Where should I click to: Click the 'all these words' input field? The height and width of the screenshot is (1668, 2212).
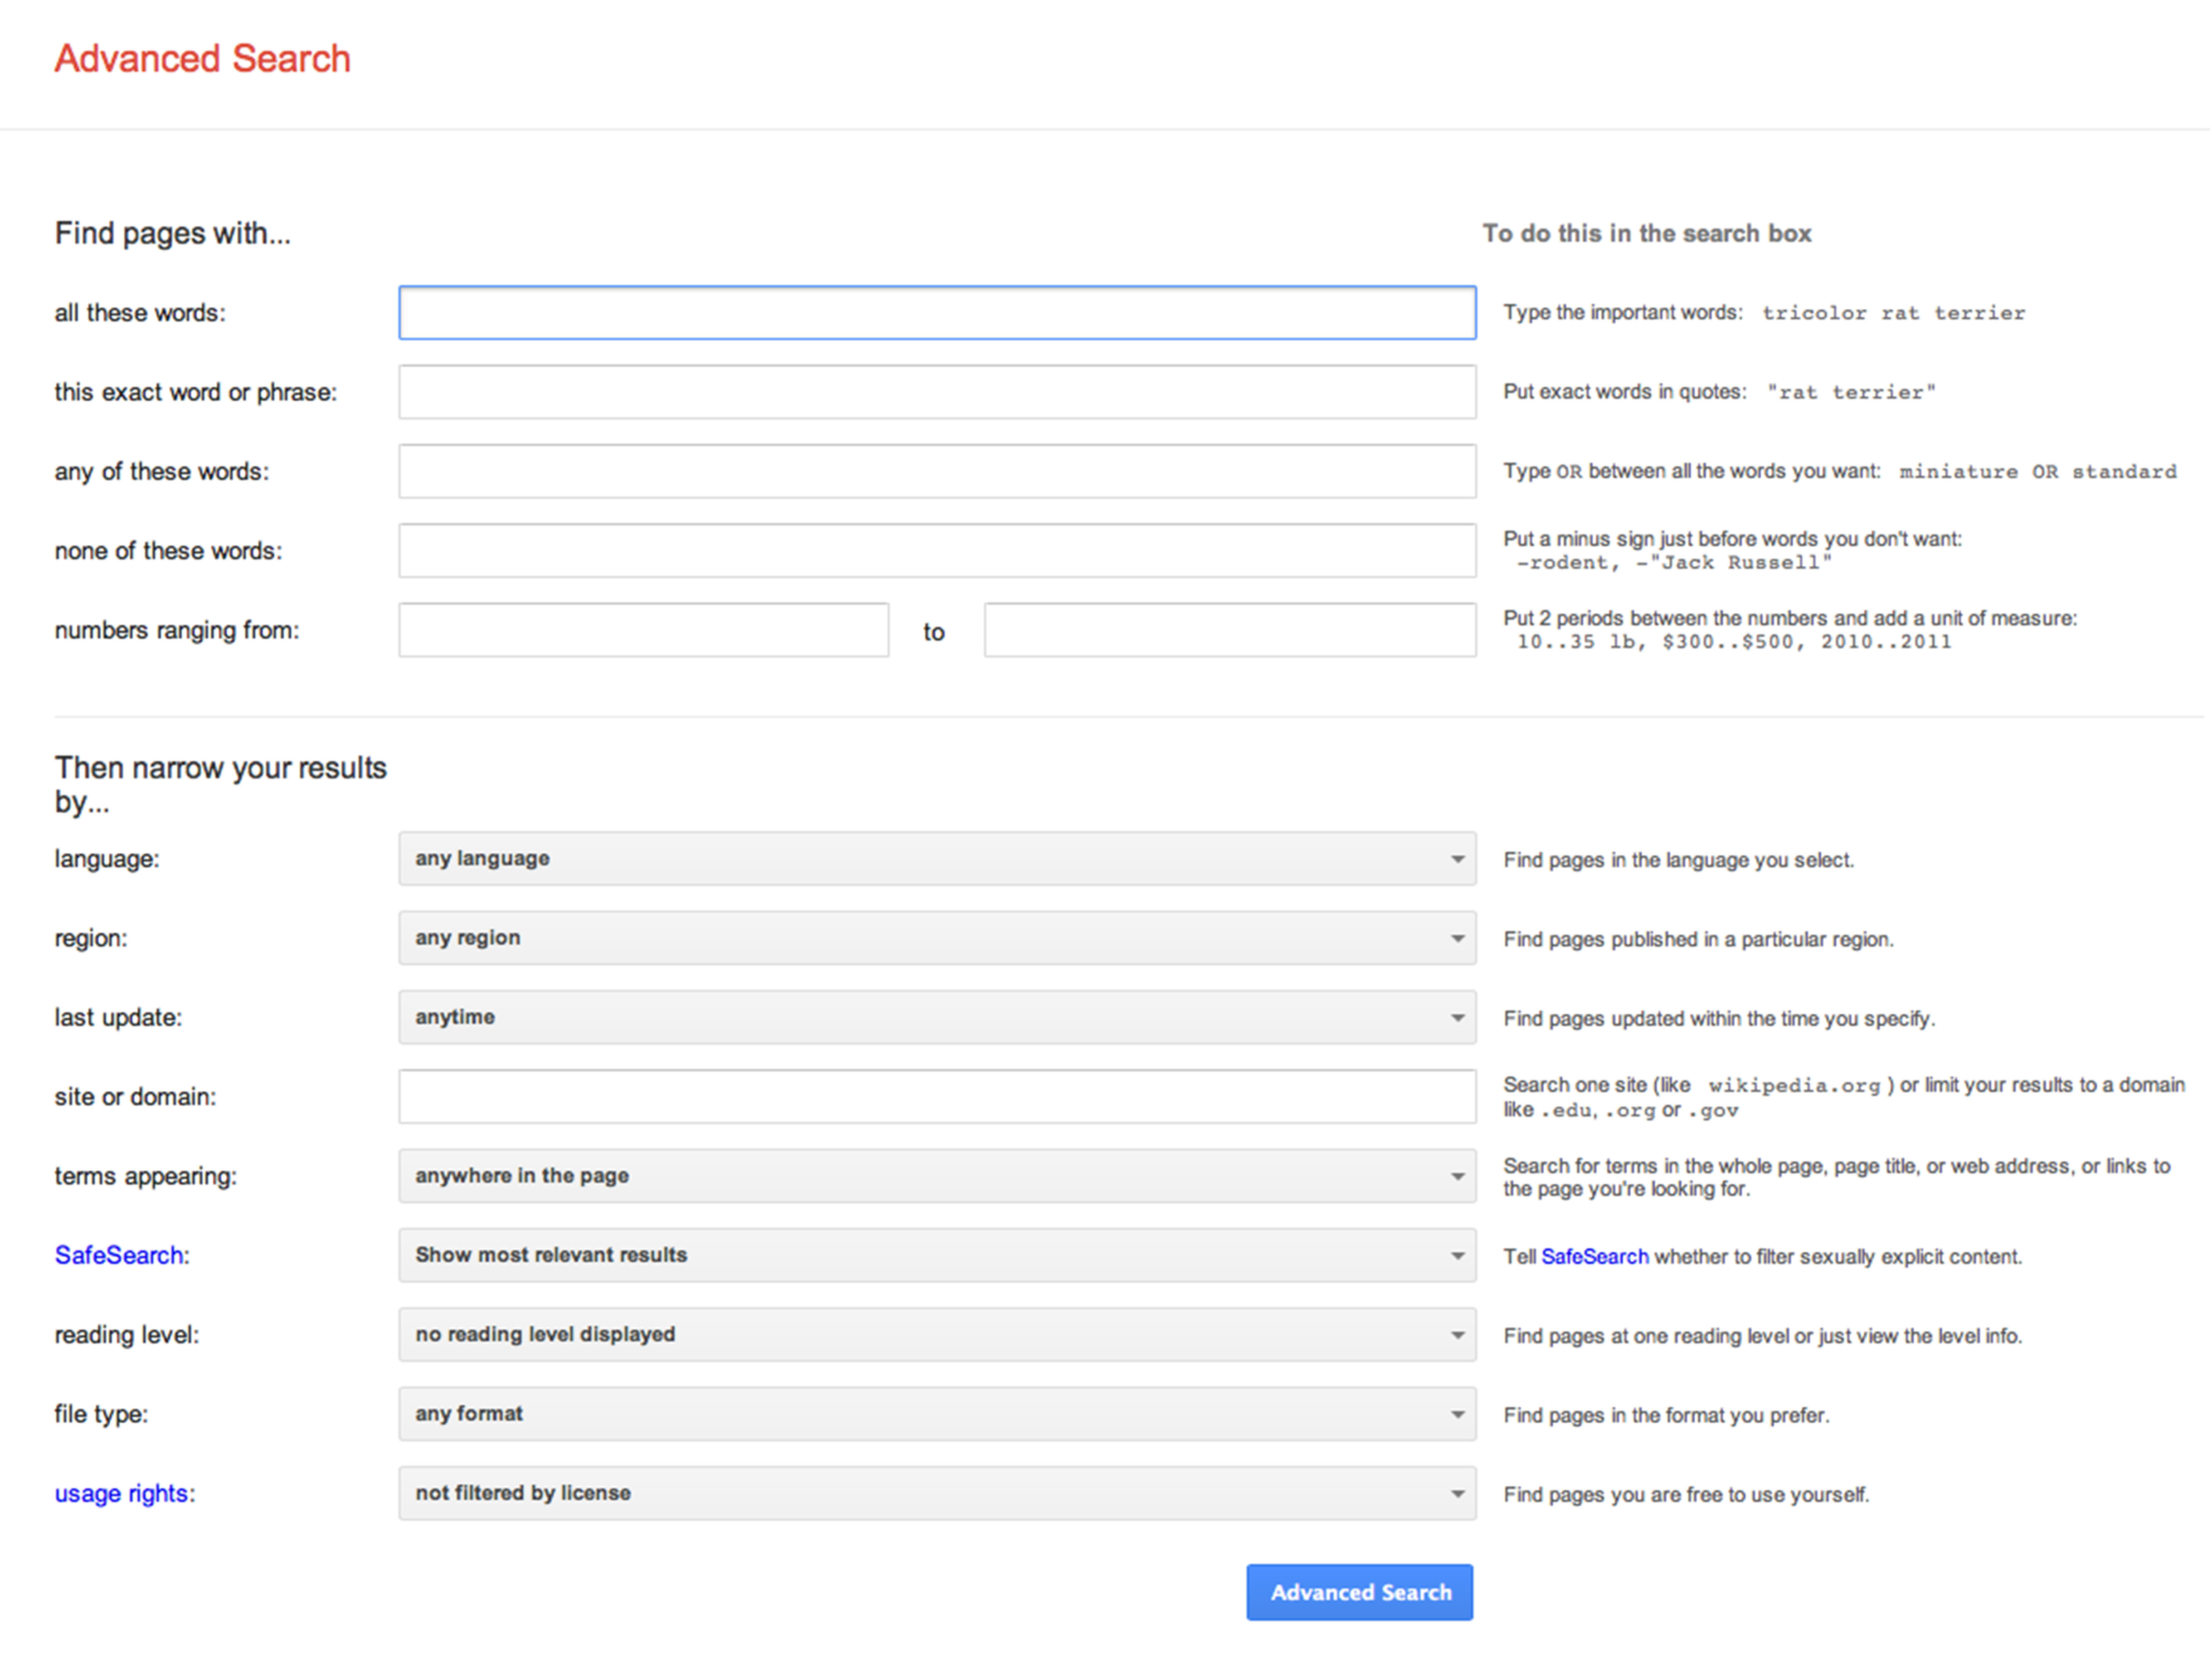pyautogui.click(x=936, y=313)
